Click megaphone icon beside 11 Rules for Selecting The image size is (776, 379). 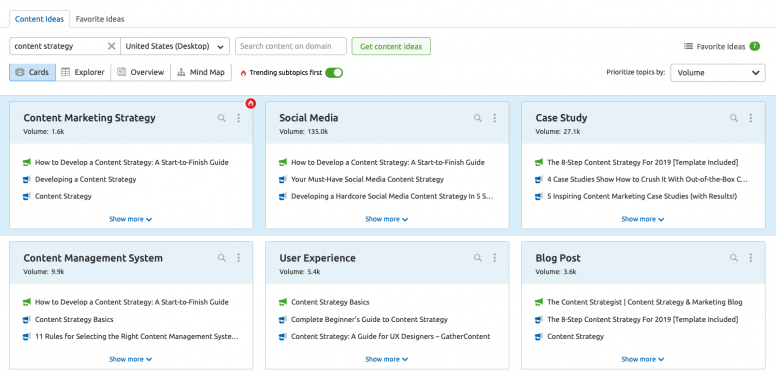point(27,336)
